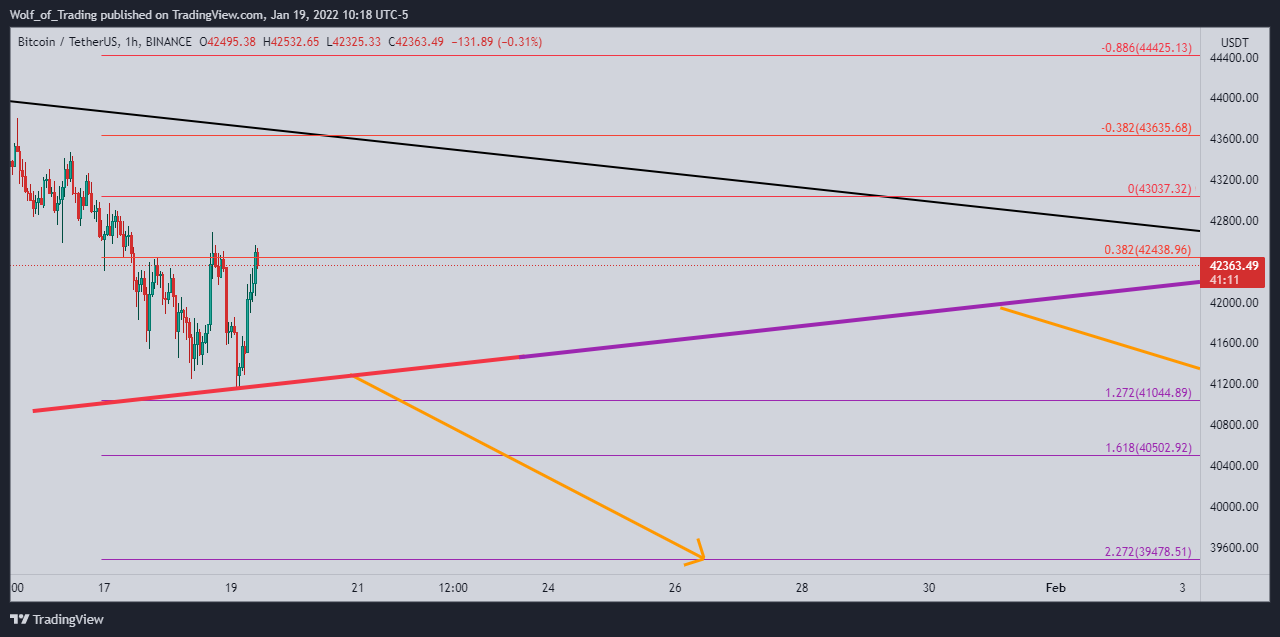Screen dimensions: 1280x637
Task: Click the USDT currency label on price axis
Action: [x=1235, y=42]
